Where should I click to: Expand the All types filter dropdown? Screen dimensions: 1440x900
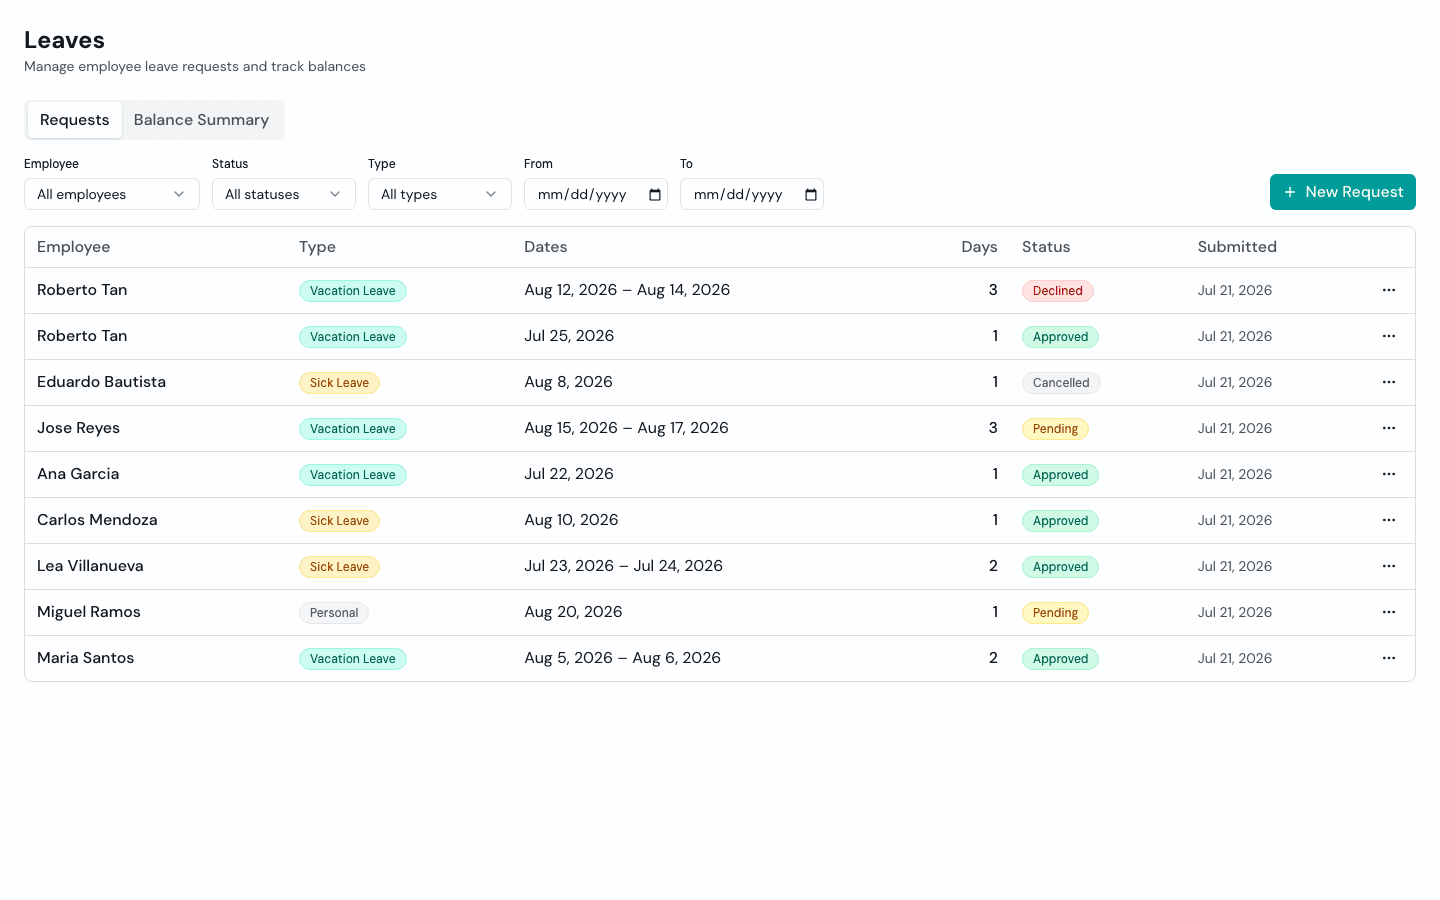tap(440, 194)
